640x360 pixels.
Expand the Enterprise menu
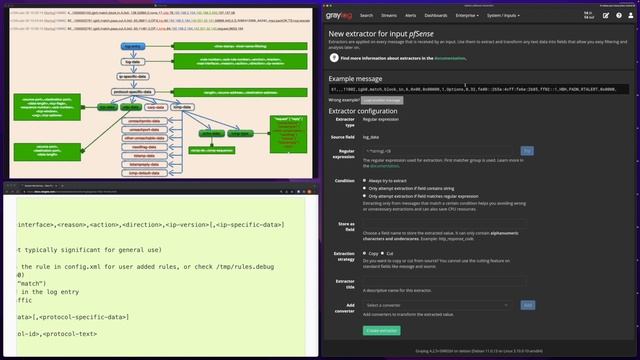(x=467, y=16)
